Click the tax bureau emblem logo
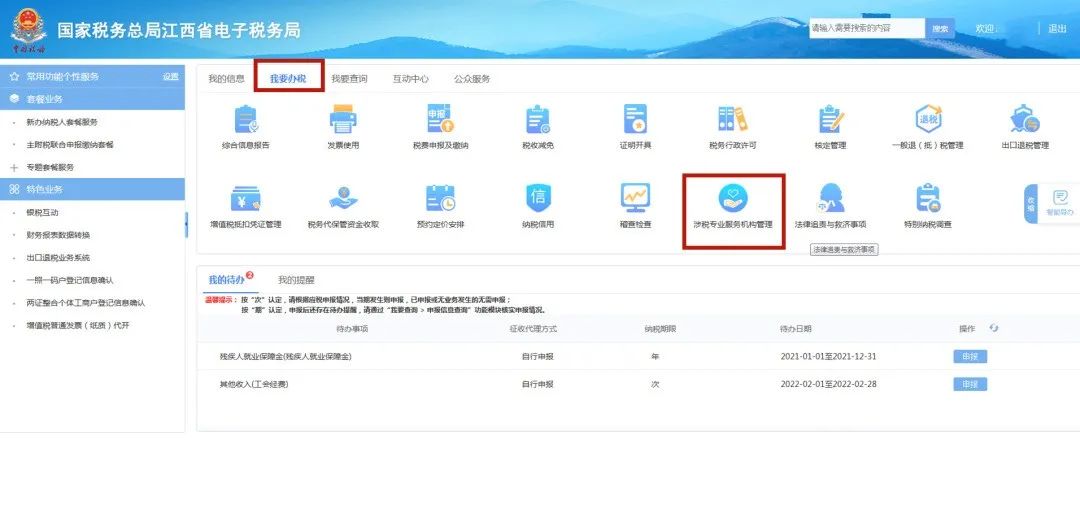 click(x=28, y=31)
